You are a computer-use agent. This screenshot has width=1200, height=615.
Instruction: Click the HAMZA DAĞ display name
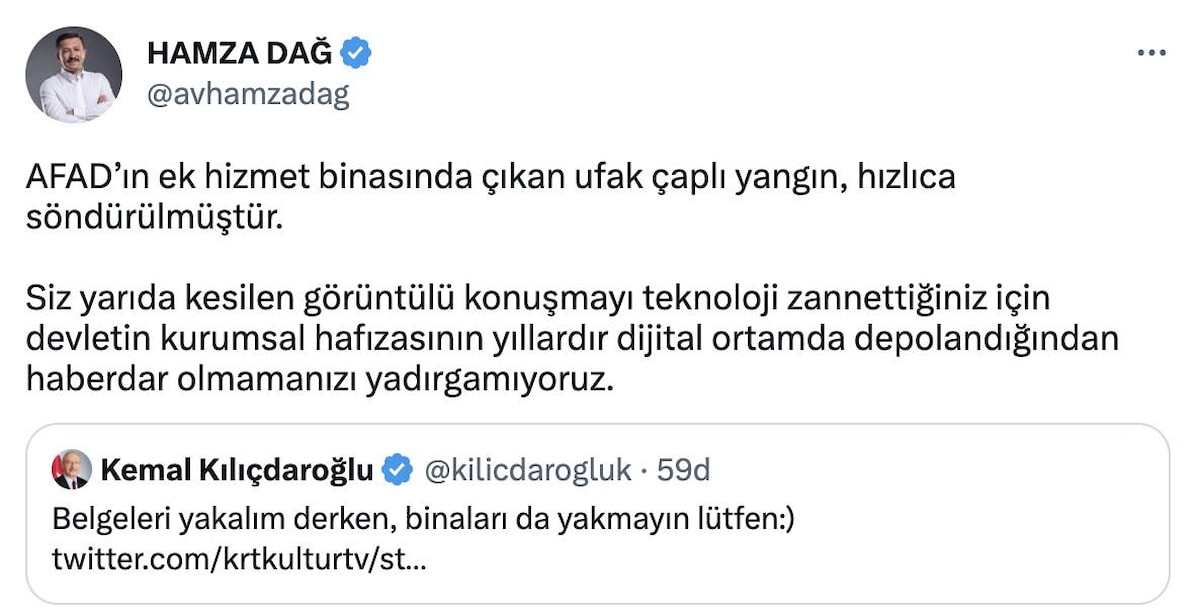[239, 51]
